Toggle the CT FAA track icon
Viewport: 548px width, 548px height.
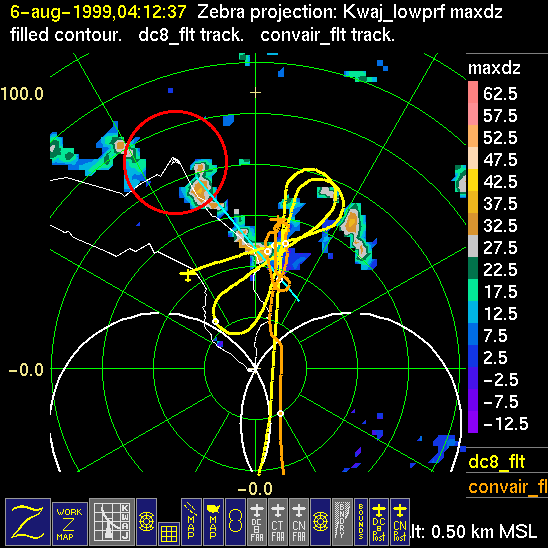(278, 521)
